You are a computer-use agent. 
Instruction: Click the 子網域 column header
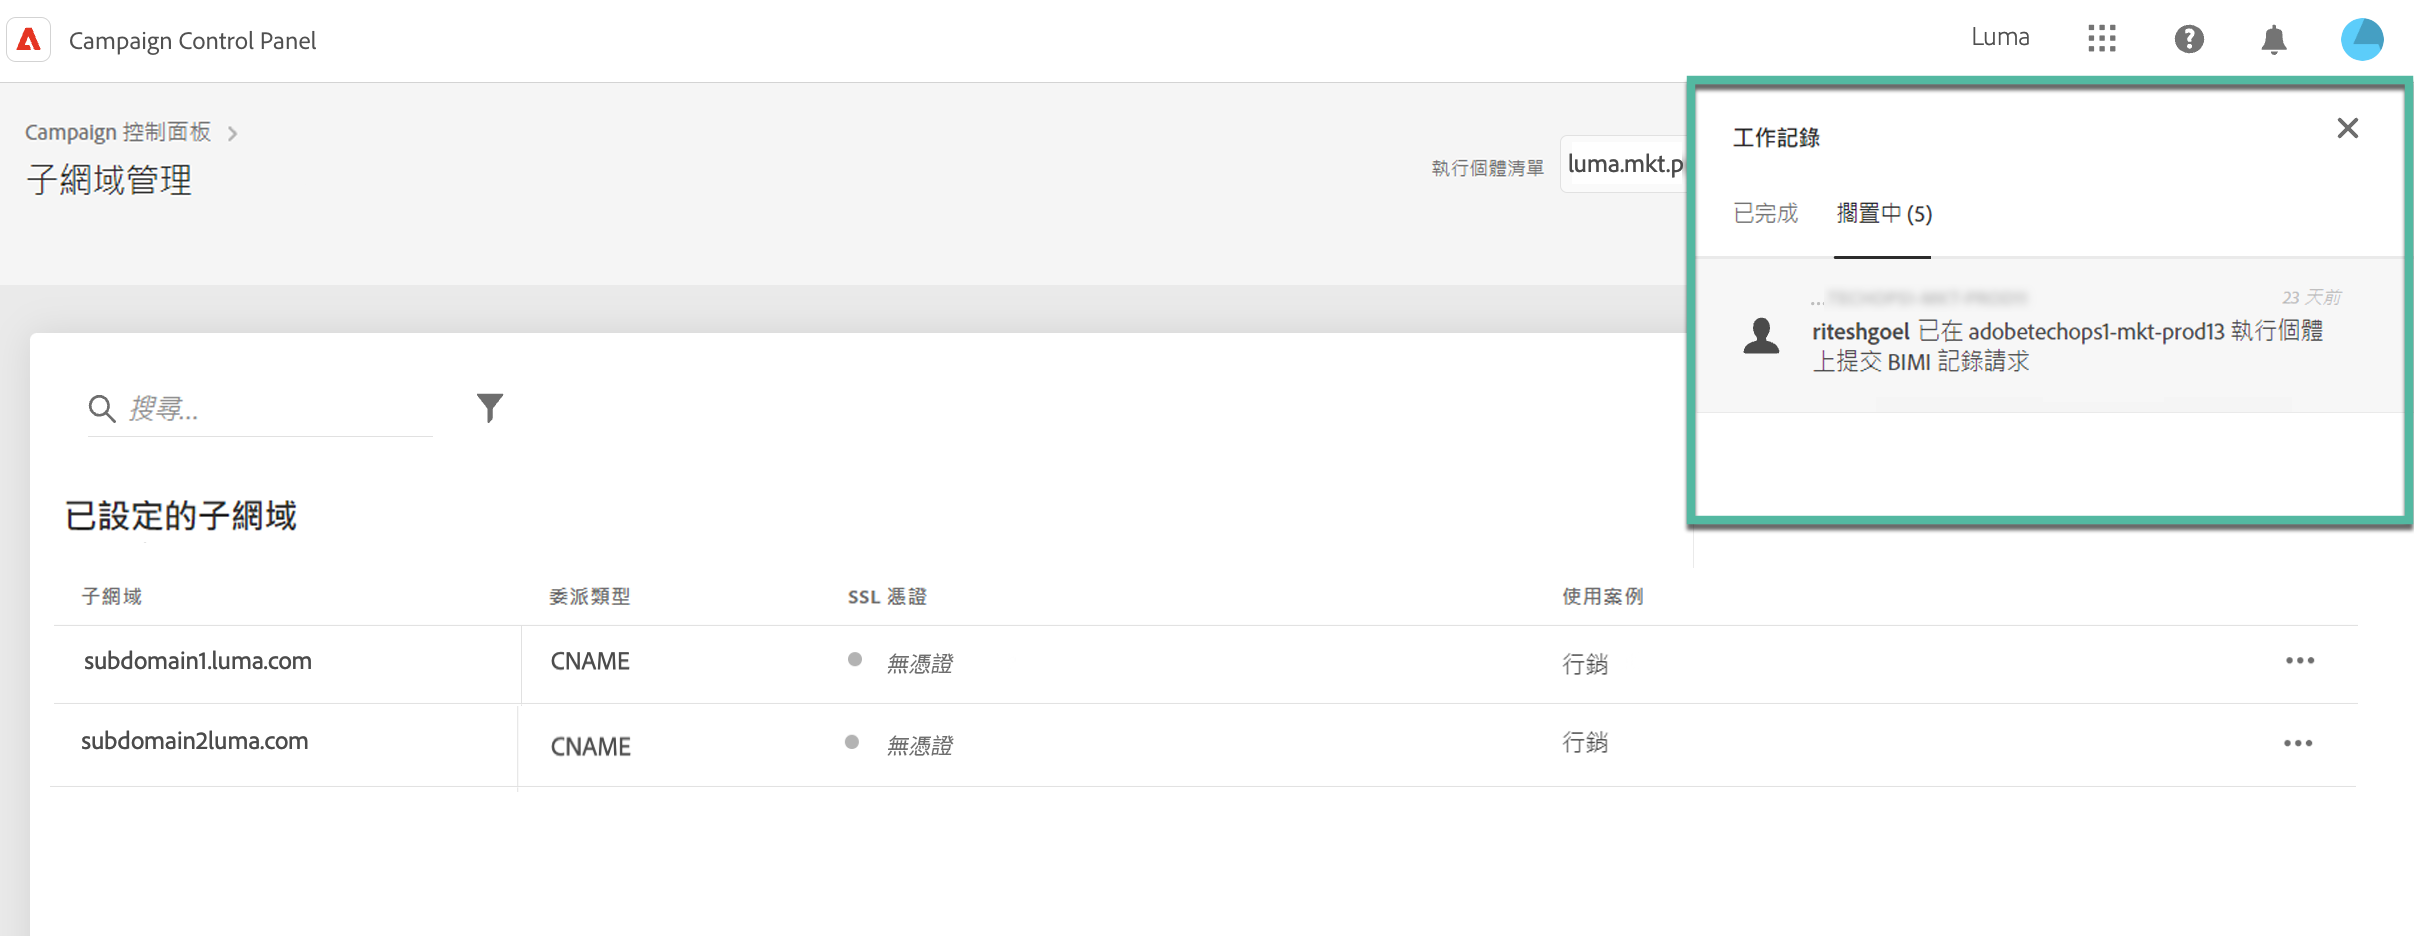tap(112, 596)
